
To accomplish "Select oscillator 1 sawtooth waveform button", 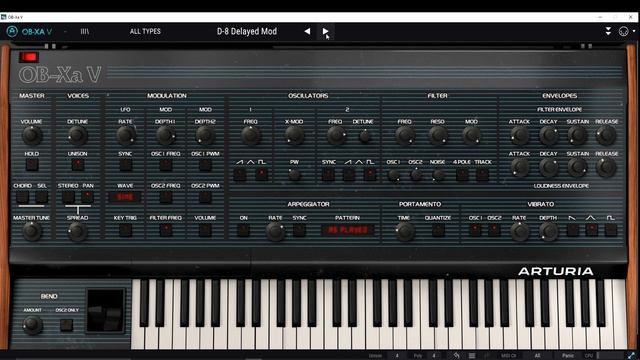I will [240, 174].
